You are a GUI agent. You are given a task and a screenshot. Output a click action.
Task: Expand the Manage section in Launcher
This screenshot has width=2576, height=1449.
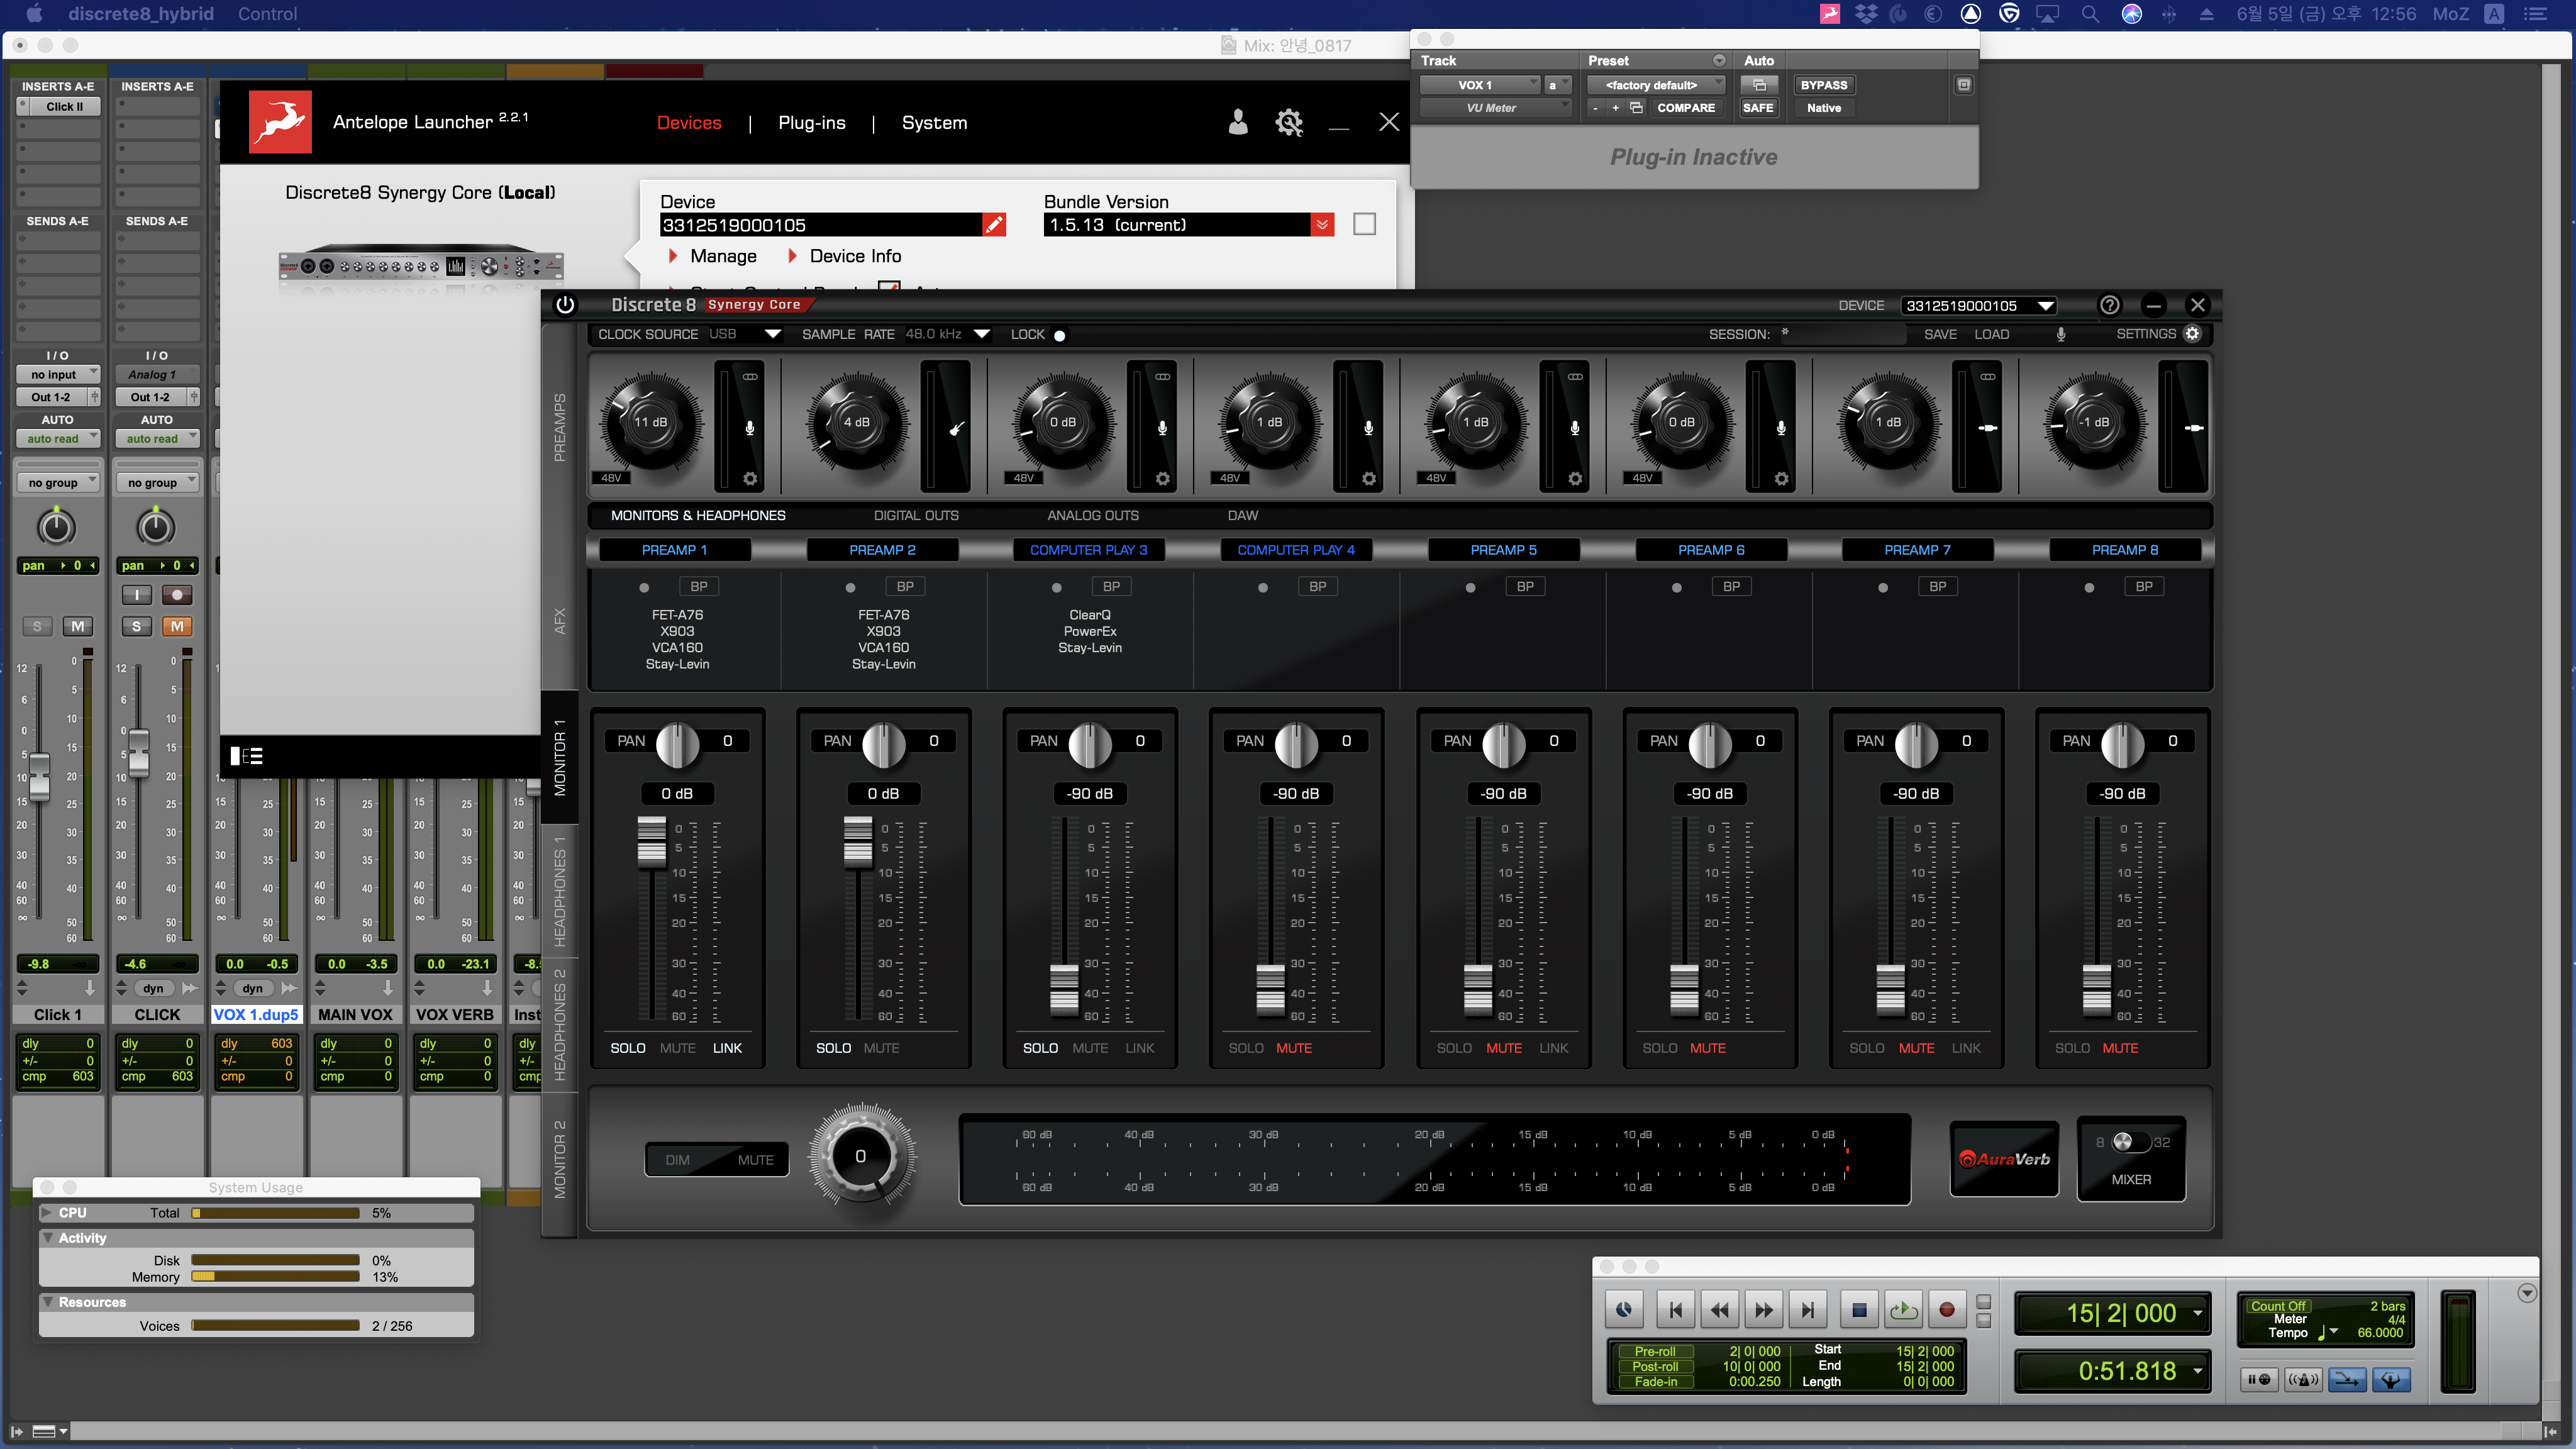[713, 256]
